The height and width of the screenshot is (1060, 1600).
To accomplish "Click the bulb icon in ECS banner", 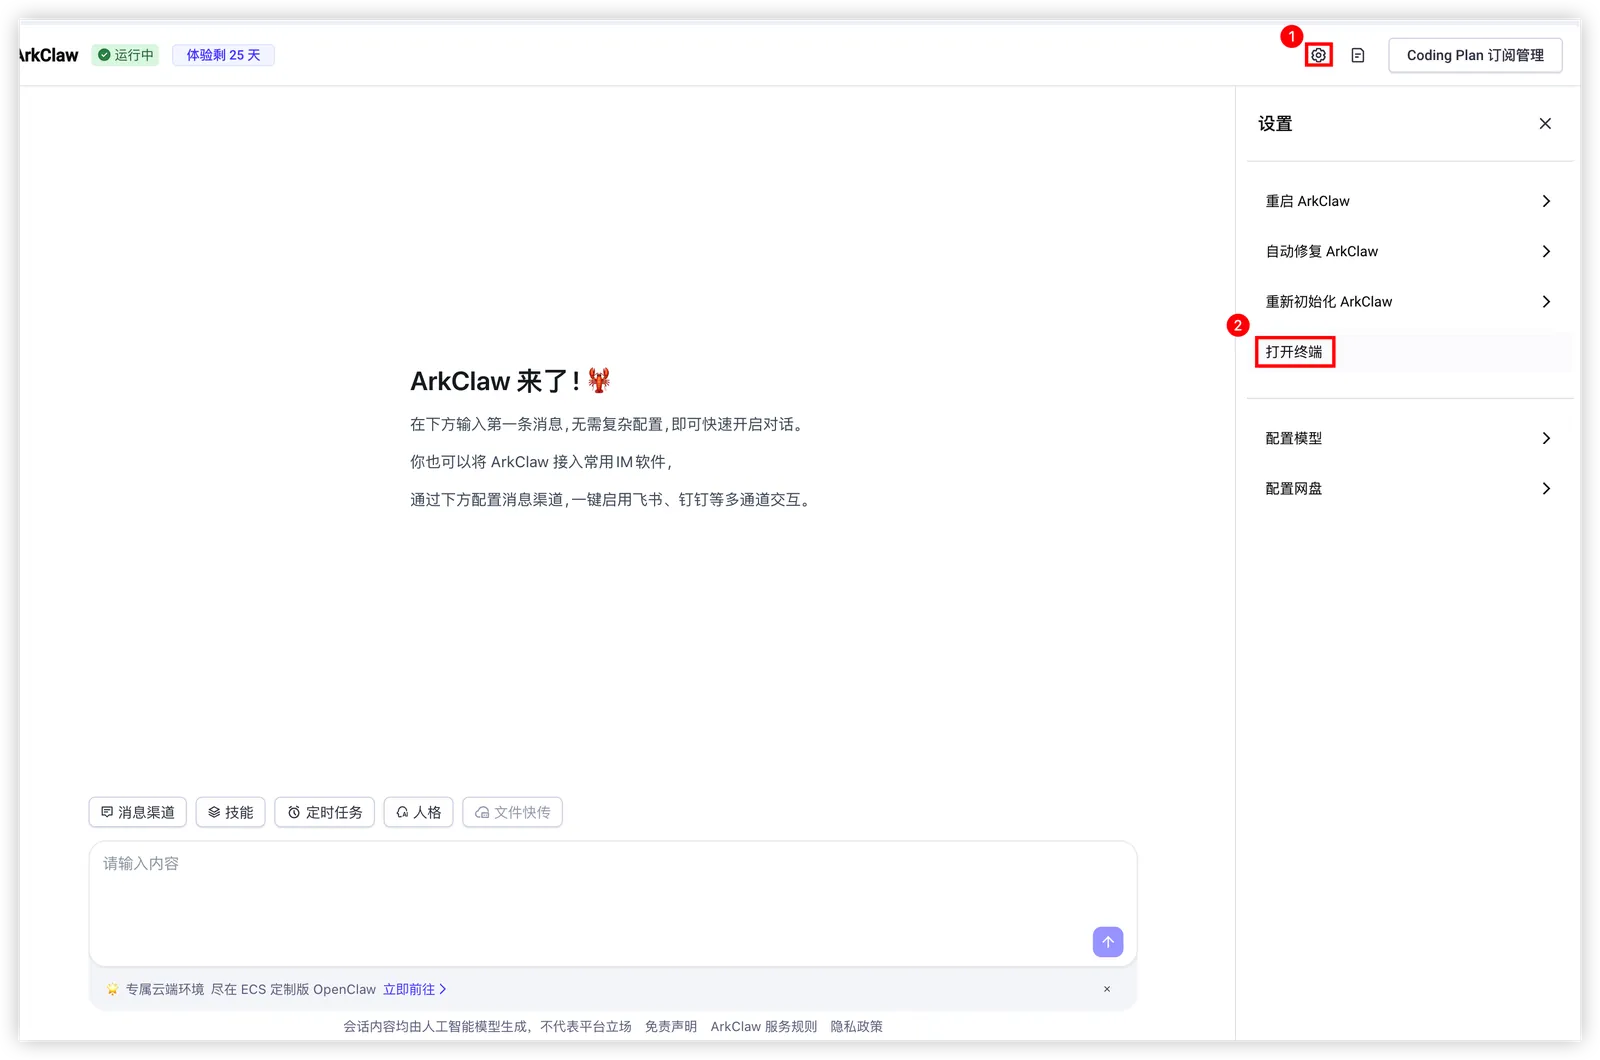I will (112, 989).
